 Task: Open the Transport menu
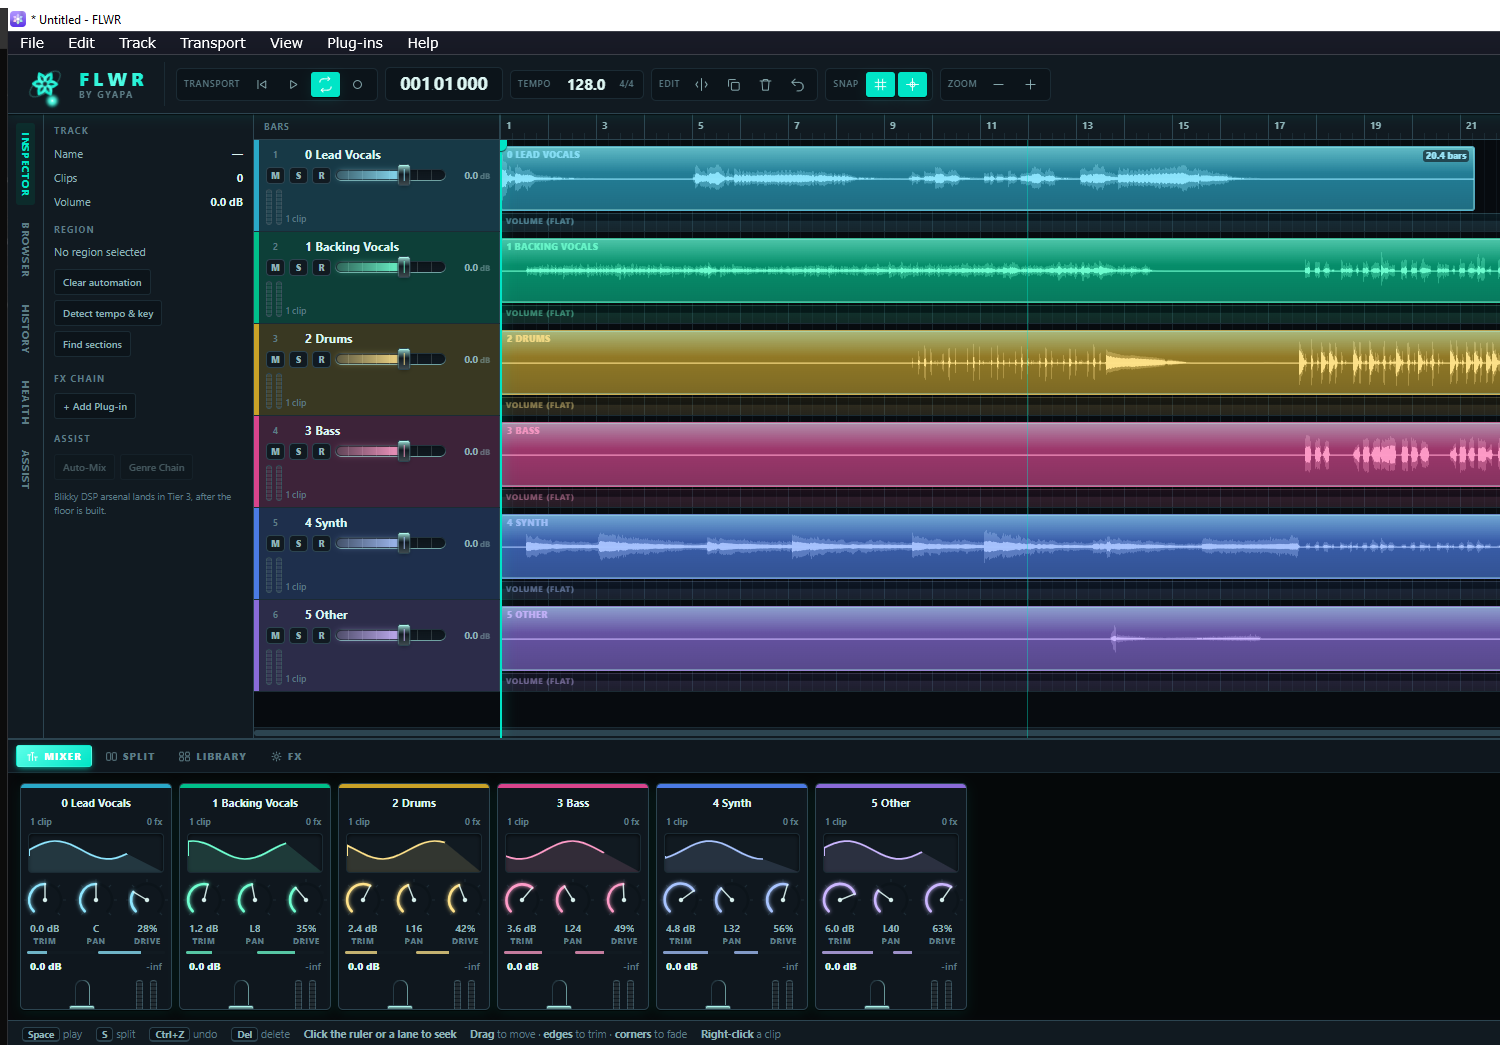coord(212,43)
